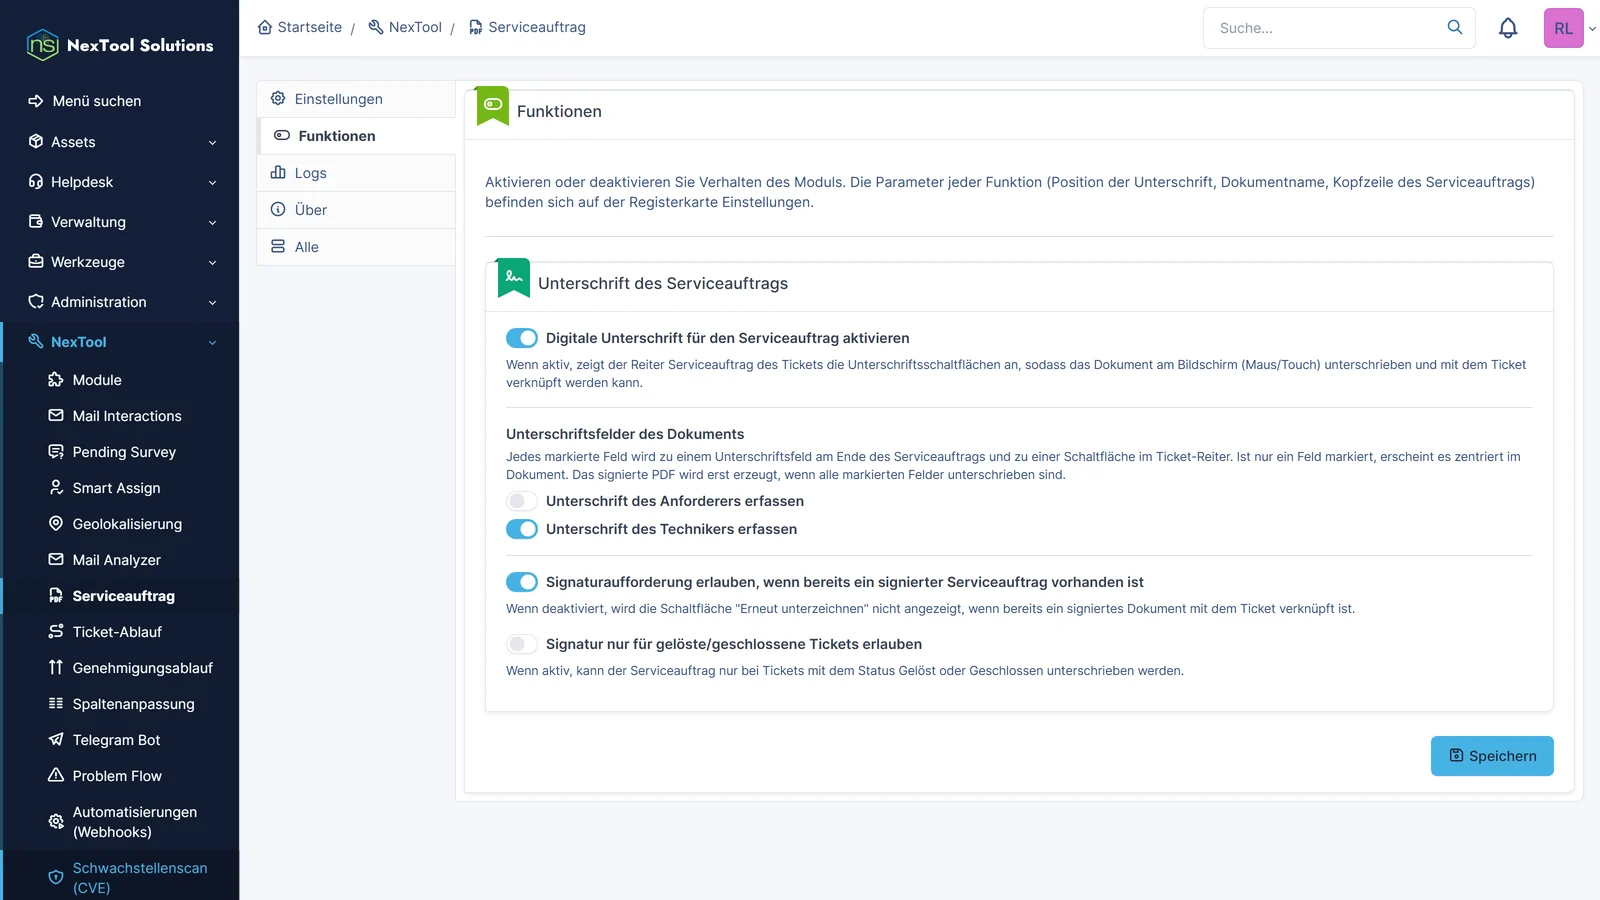Image resolution: width=1600 pixels, height=900 pixels.
Task: Click the Problem Flow warning icon
Action: (x=56, y=775)
